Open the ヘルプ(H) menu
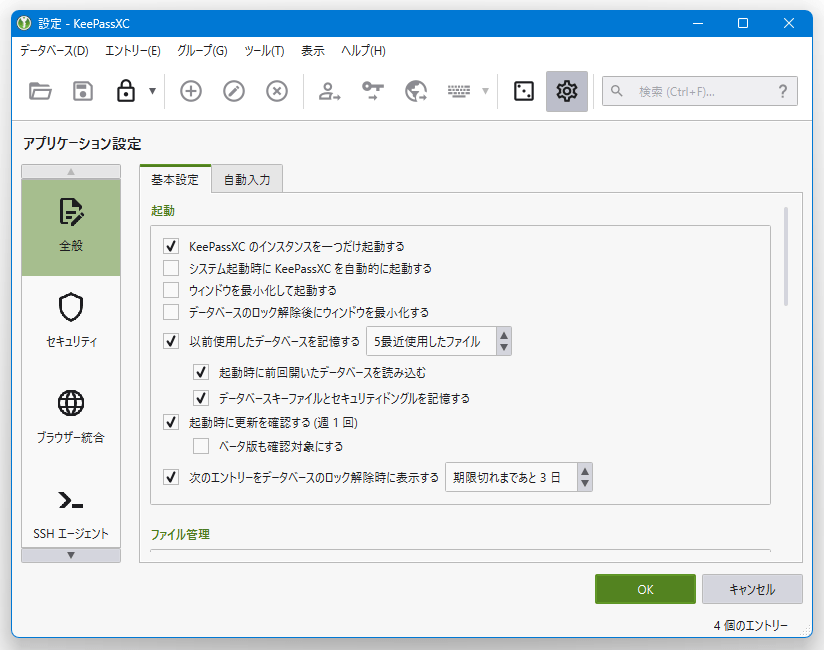824x650 pixels. (363, 51)
